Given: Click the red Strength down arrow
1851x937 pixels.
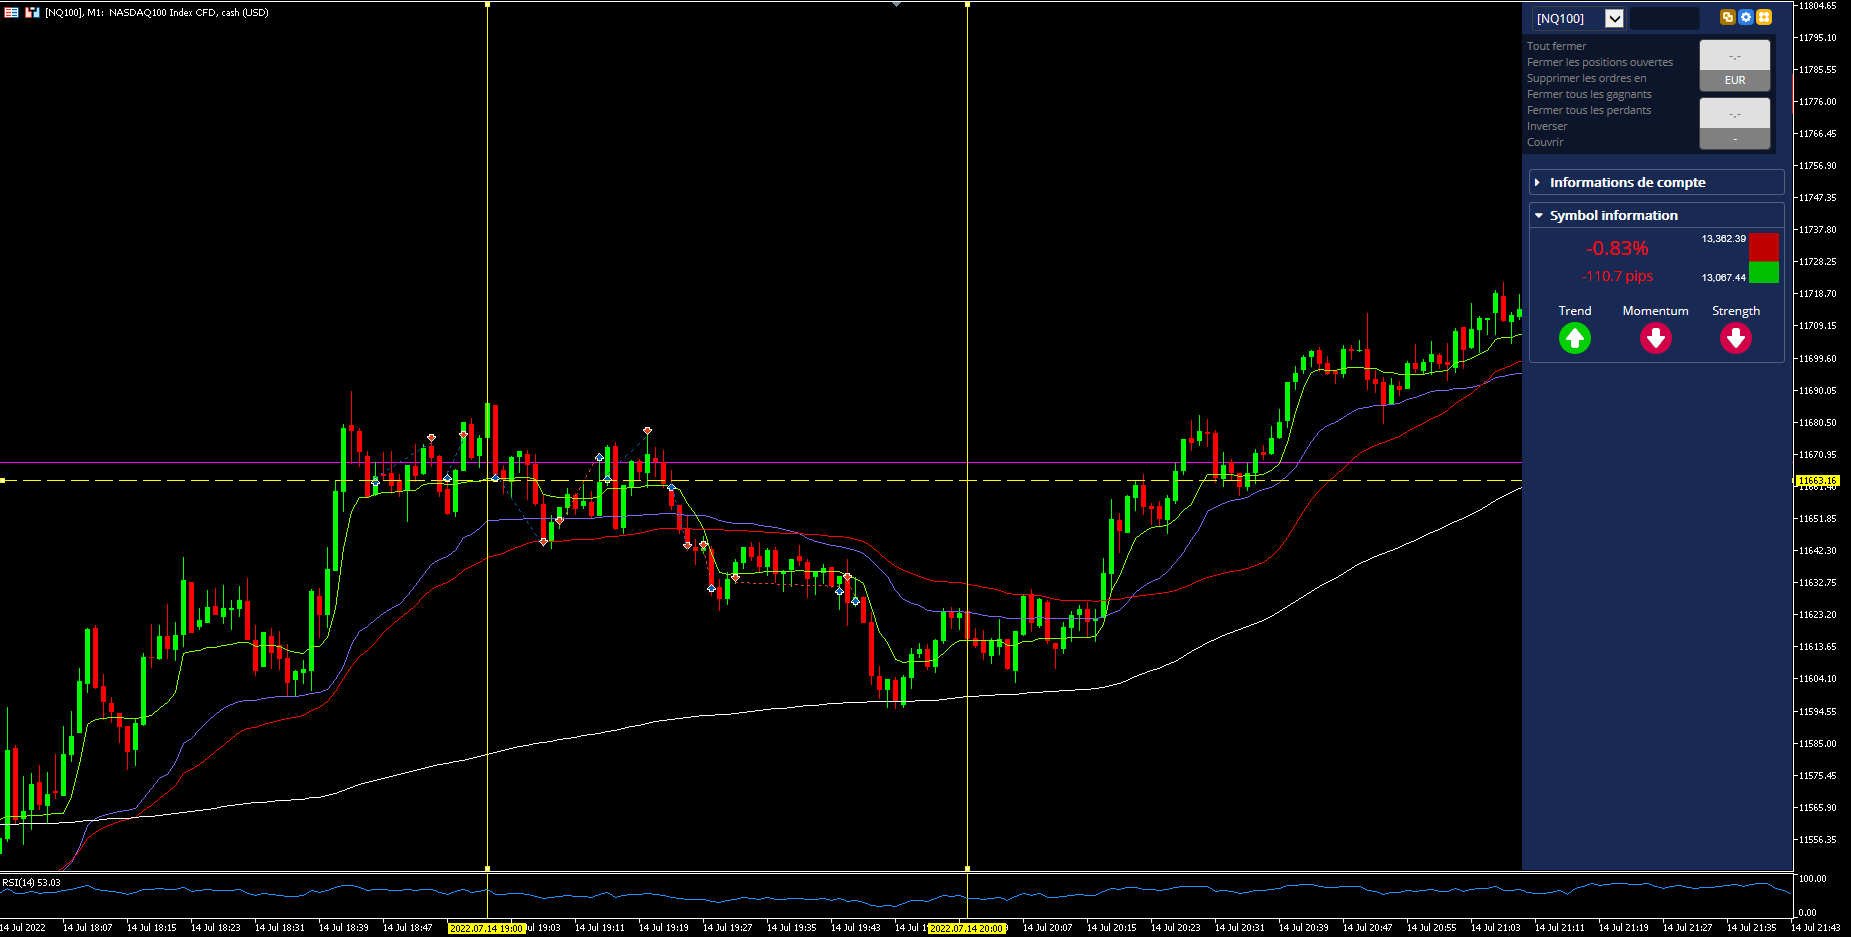Looking at the screenshot, I should tap(1736, 339).
